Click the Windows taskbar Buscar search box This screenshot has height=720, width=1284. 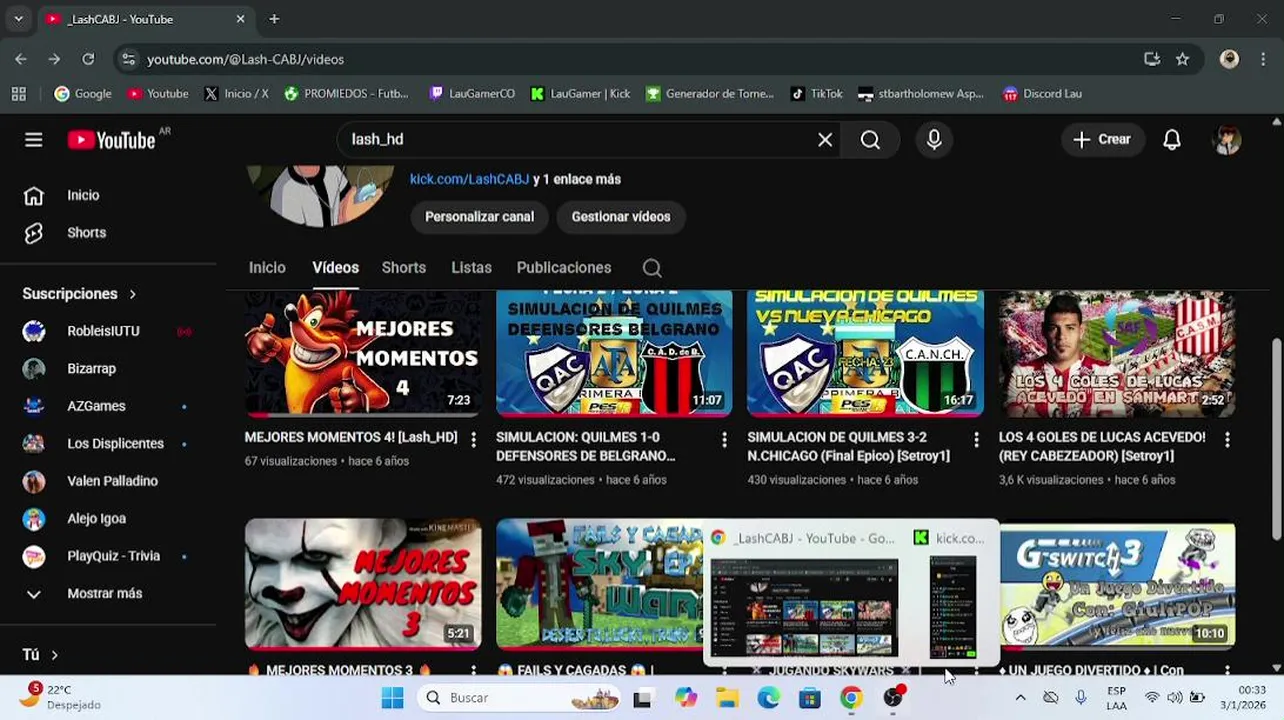520,698
